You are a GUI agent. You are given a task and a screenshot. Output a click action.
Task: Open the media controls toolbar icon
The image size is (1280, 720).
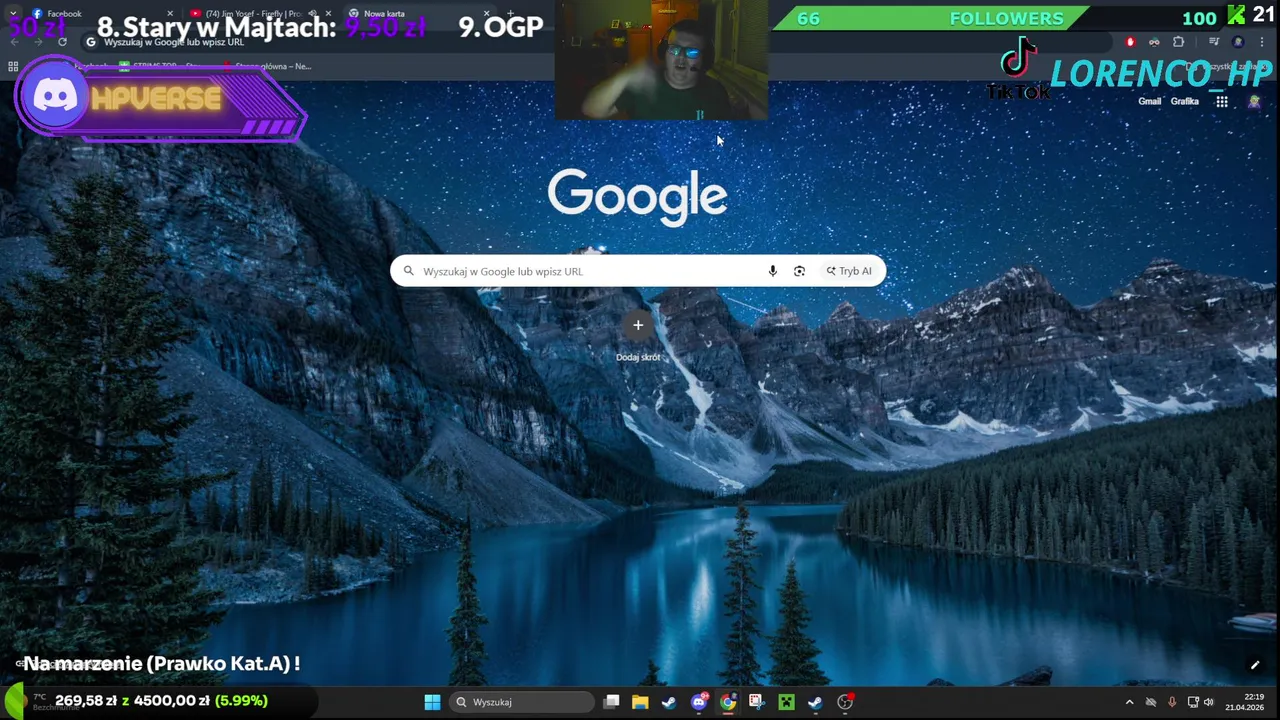[x=1214, y=42]
